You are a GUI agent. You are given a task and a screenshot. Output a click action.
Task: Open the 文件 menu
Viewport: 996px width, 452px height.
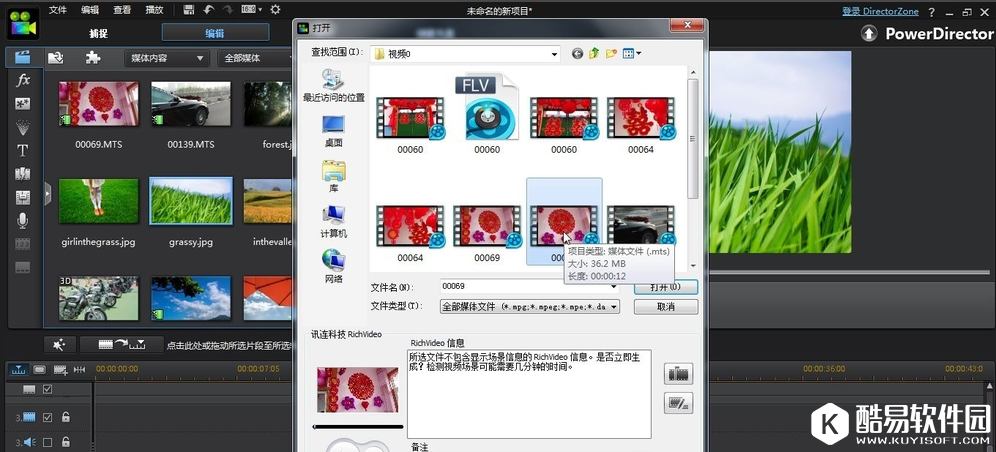click(58, 10)
